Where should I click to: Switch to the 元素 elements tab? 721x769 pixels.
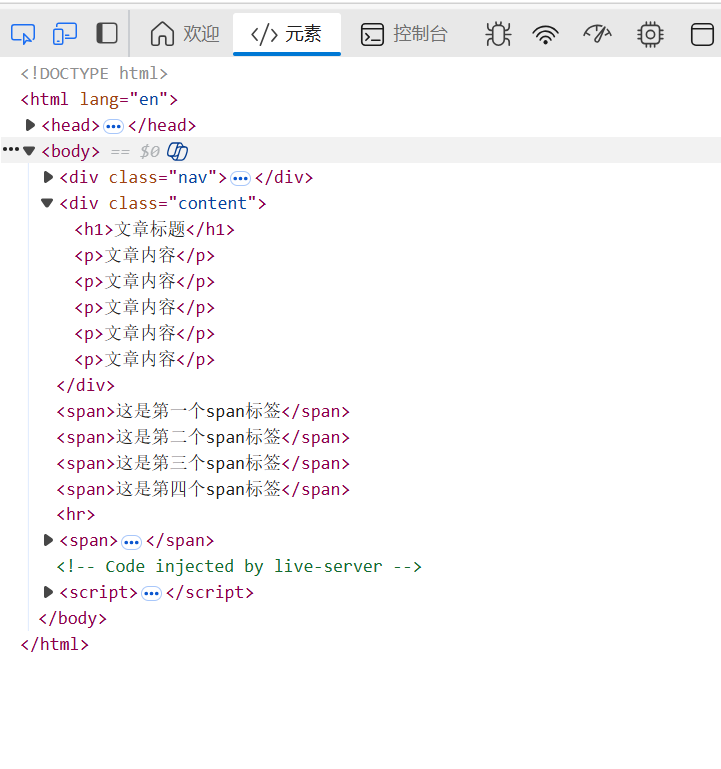coord(286,34)
